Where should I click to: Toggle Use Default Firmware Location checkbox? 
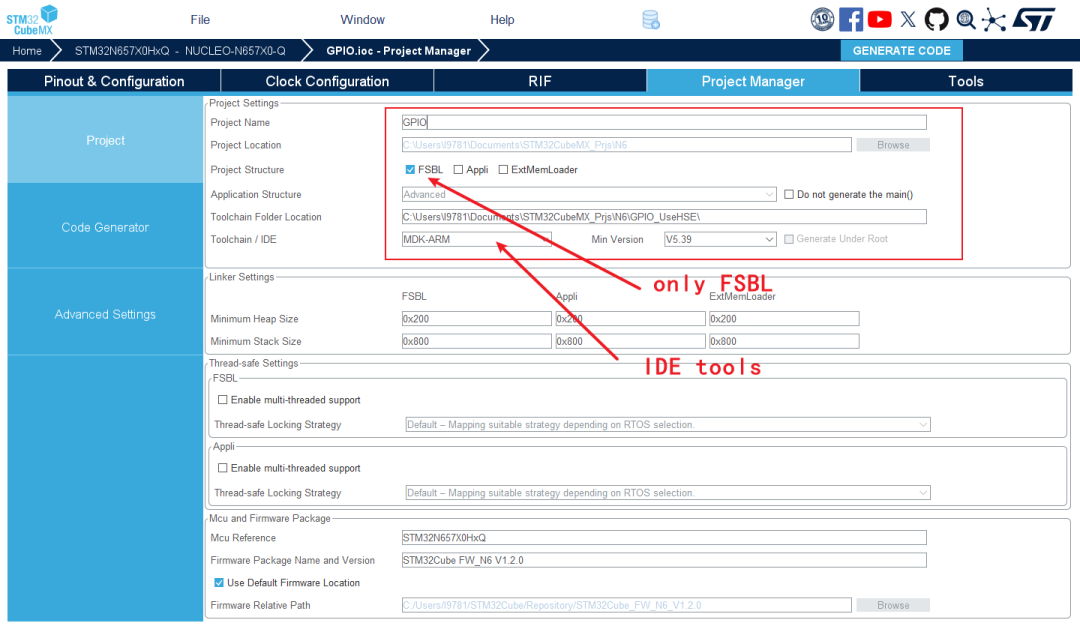(x=219, y=583)
